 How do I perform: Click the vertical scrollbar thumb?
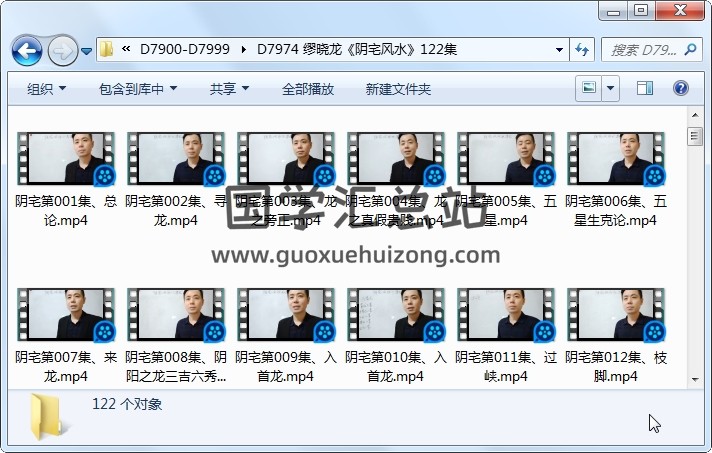695,136
